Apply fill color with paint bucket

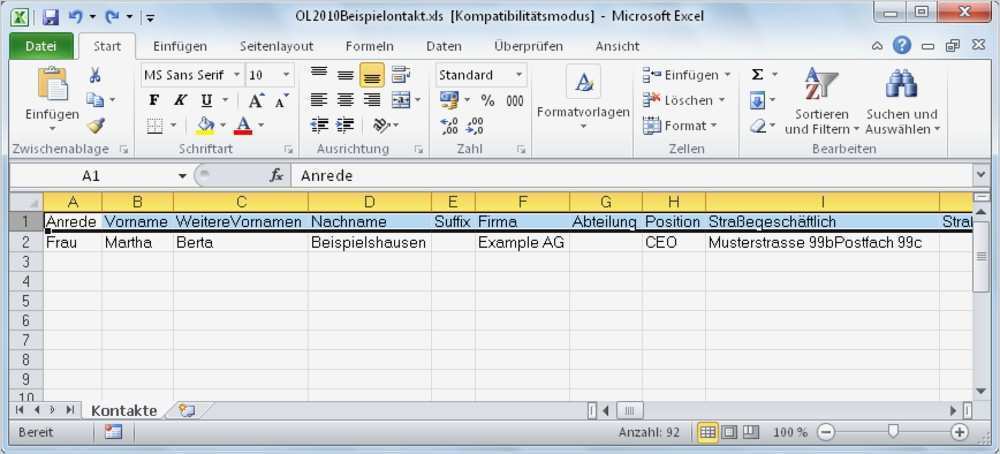pyautogui.click(x=205, y=126)
